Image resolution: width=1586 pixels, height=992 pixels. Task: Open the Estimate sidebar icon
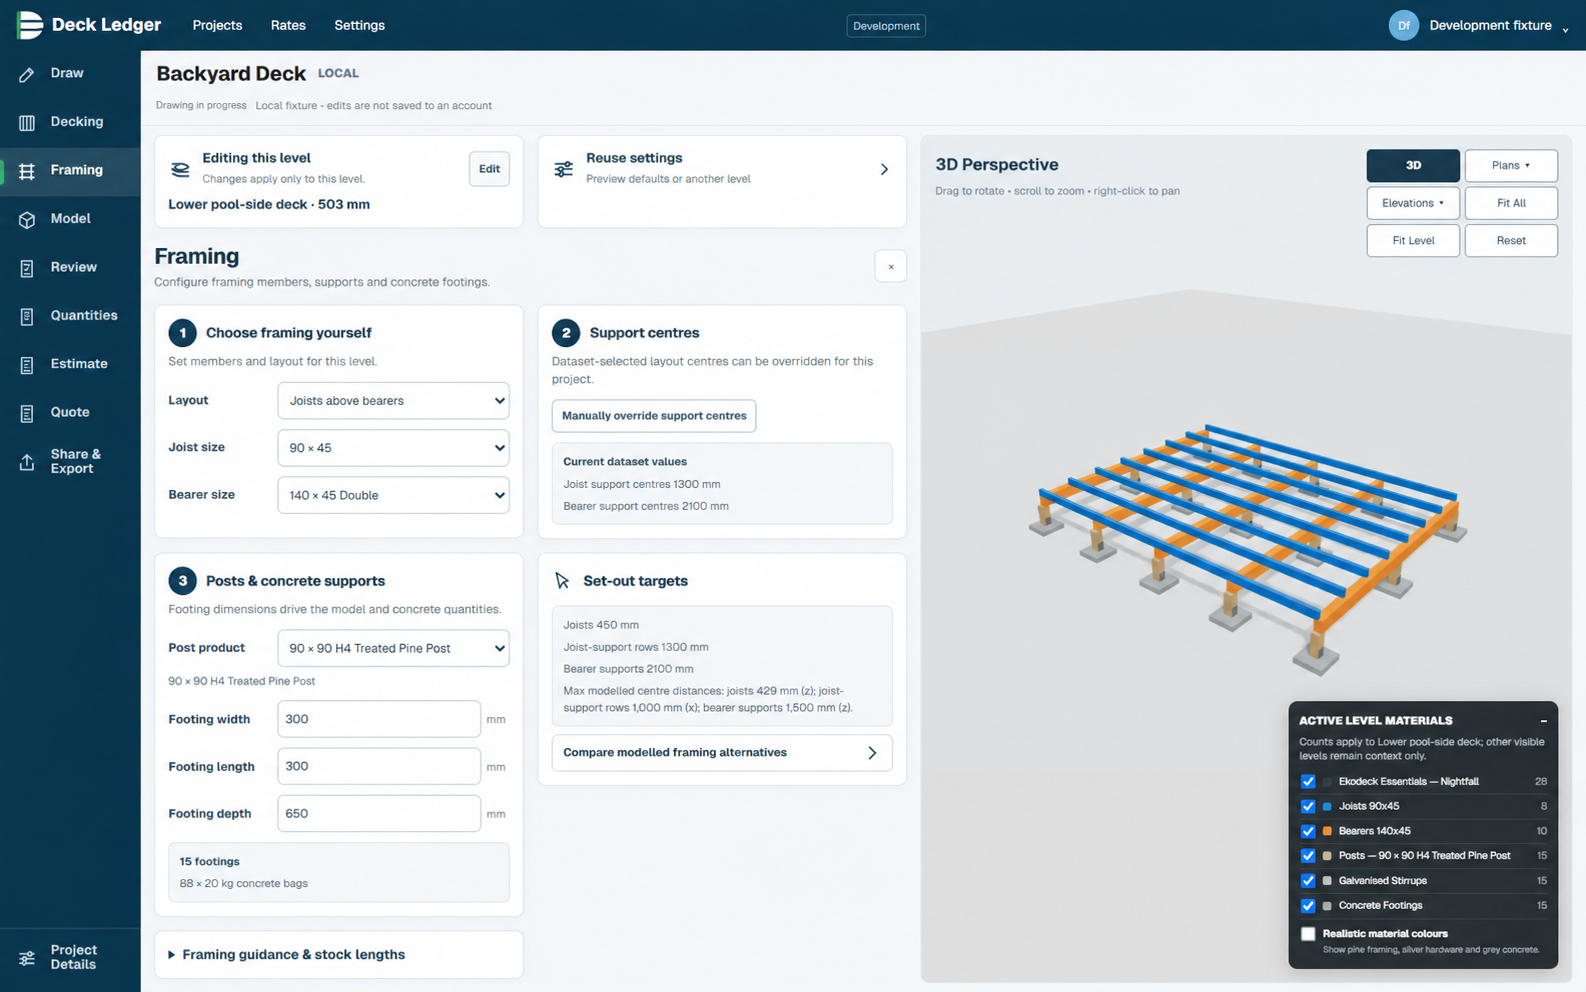(27, 365)
